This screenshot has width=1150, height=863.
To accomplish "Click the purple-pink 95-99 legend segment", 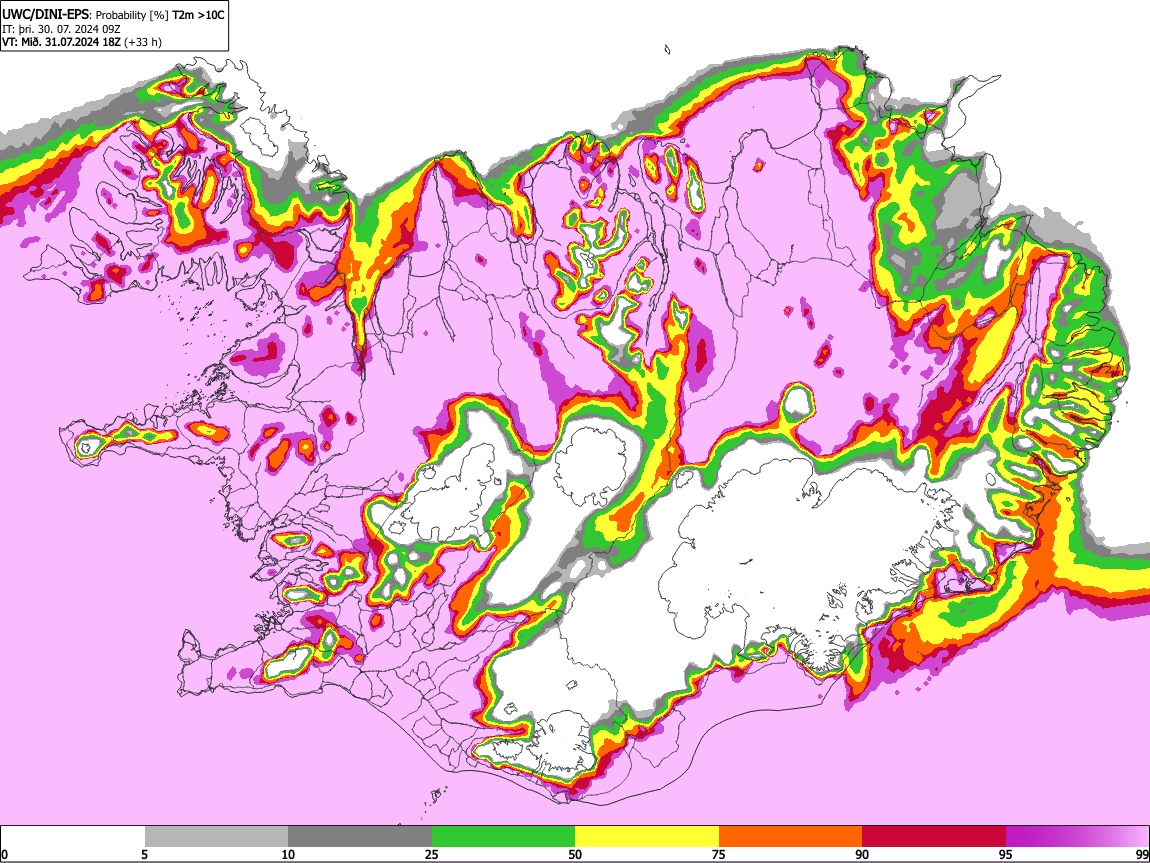I will [x=1077, y=836].
